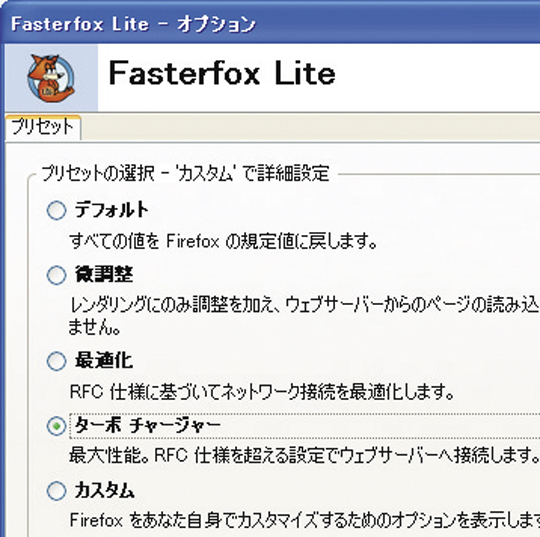Choose the 微調整 radio button circle
The height and width of the screenshot is (537, 540).
click(56, 275)
